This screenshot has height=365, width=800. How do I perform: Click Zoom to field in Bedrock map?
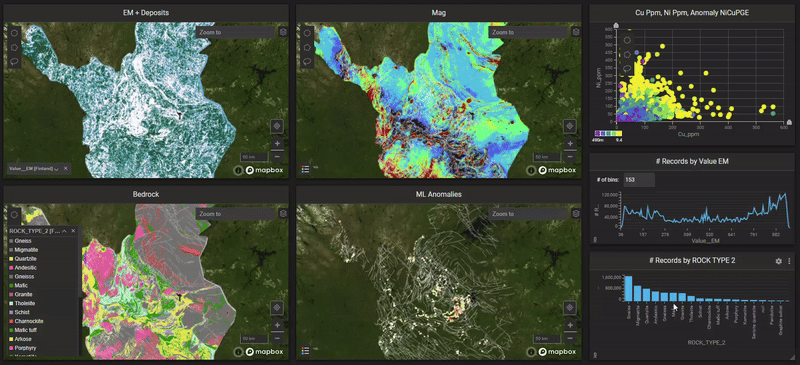[x=236, y=214]
